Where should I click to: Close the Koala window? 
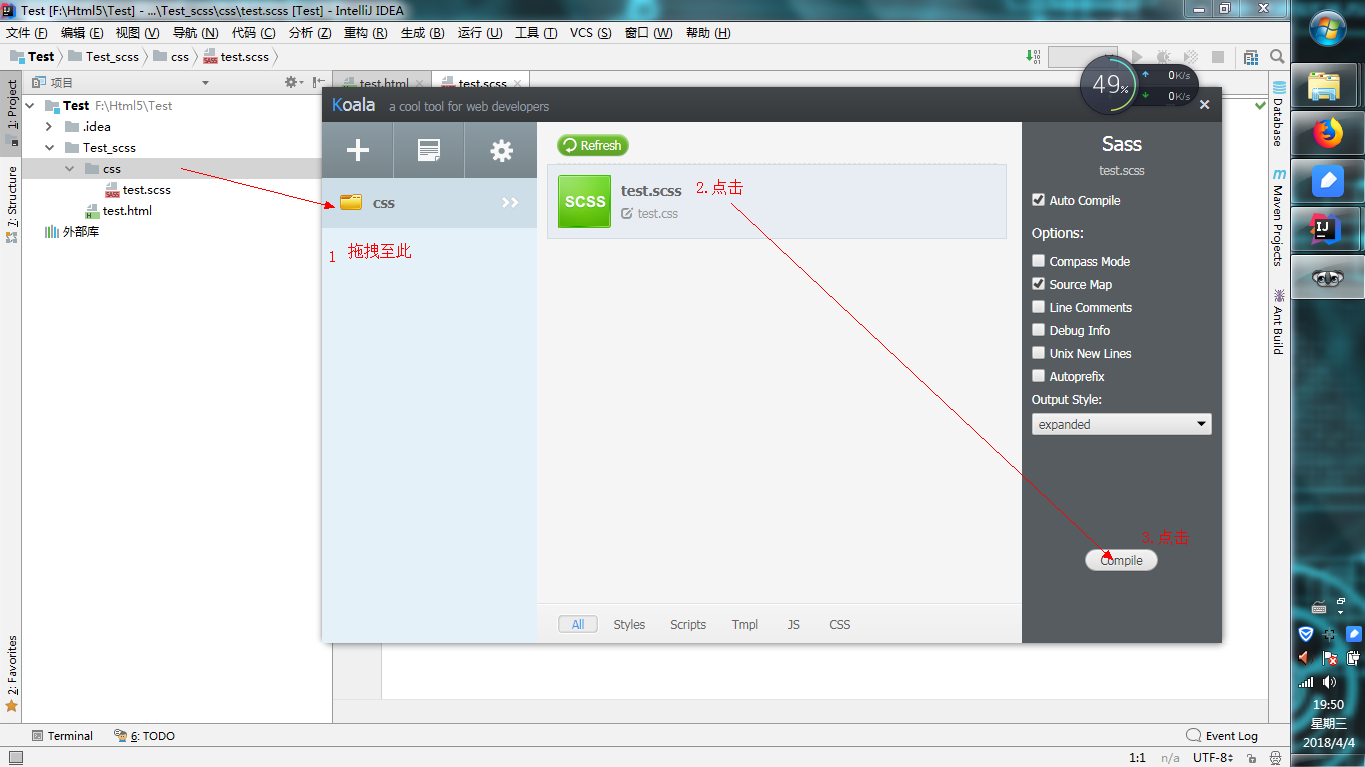coord(1204,104)
